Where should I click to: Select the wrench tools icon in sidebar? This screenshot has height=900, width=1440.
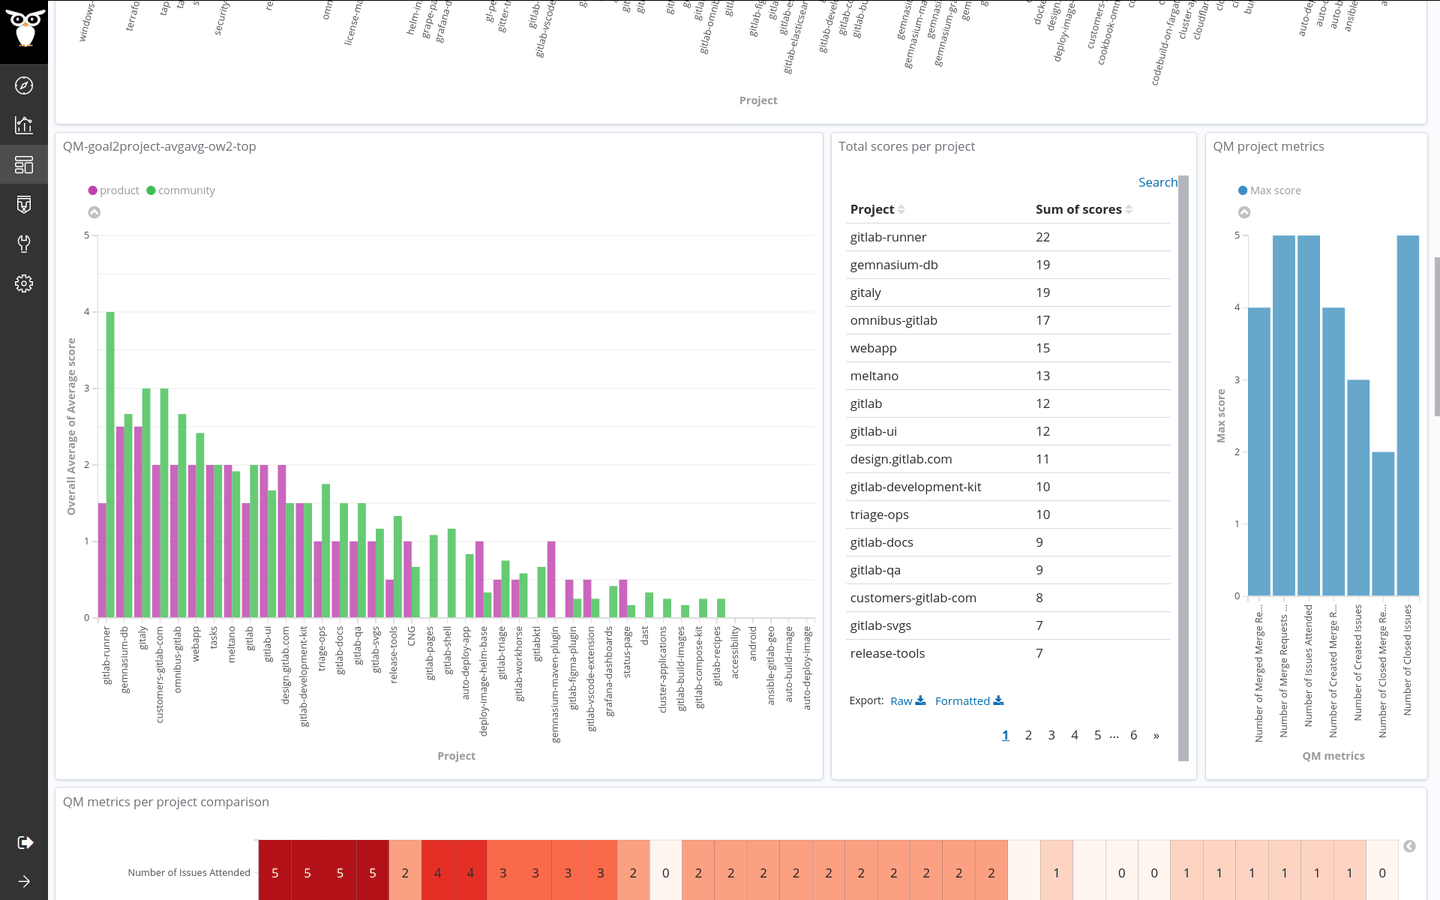[x=23, y=243]
